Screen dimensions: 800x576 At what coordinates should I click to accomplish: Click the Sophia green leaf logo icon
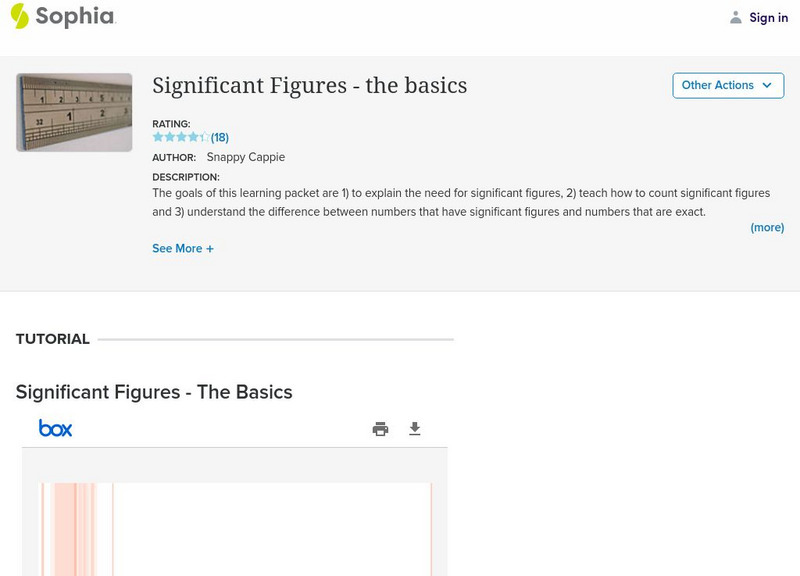tap(19, 16)
